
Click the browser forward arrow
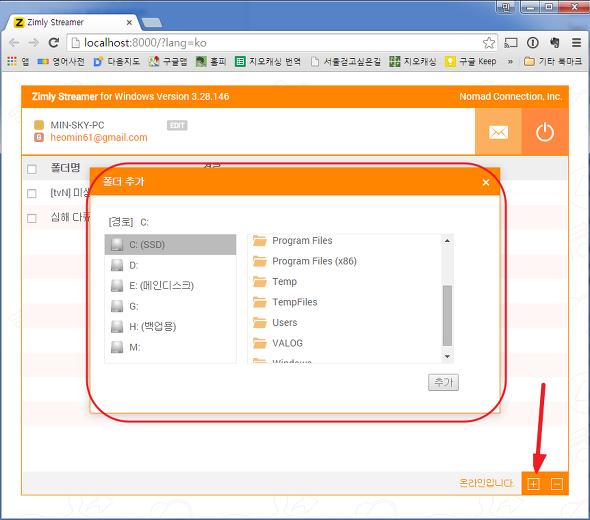[34, 43]
